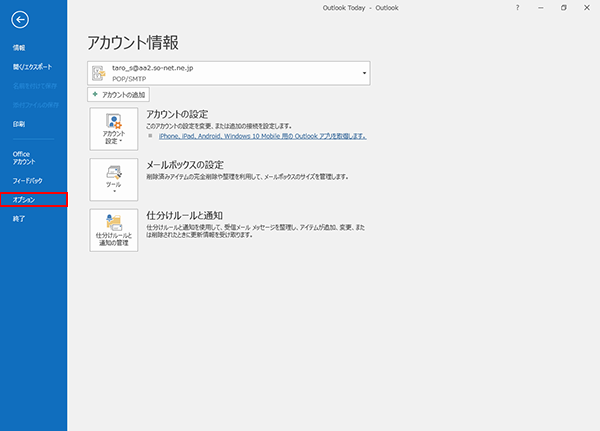Screen dimensions: 600x431
Task: Expand the taro_s account selector dropdown arrow
Action: (365, 72)
